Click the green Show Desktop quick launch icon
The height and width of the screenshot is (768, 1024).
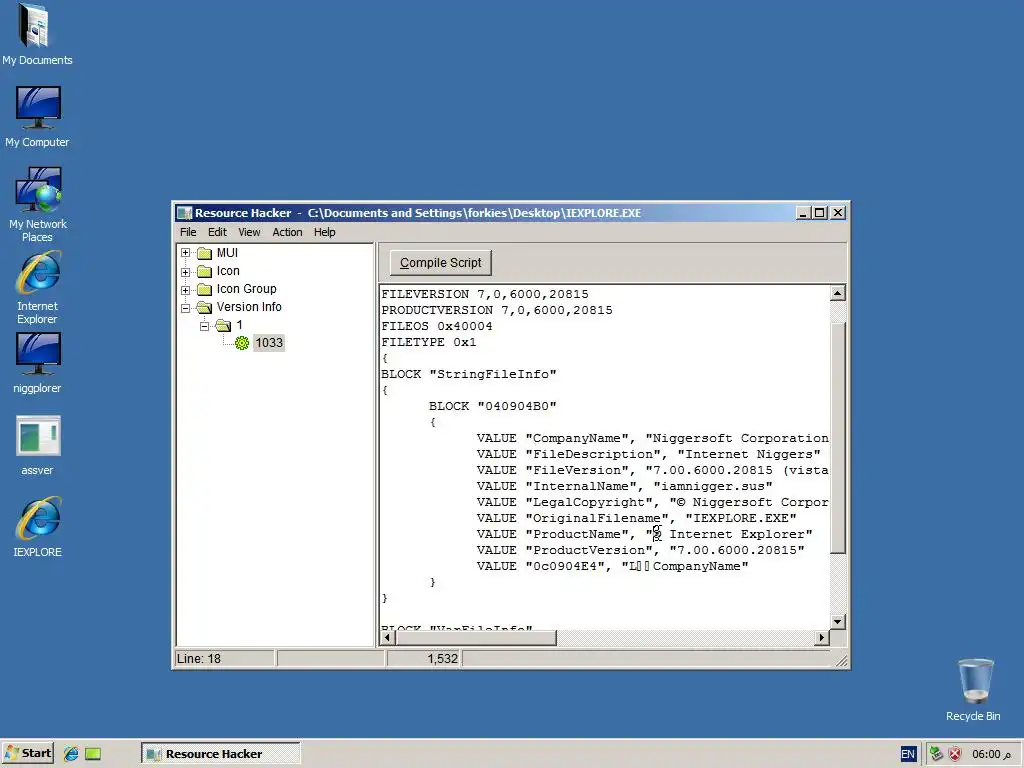coord(93,754)
